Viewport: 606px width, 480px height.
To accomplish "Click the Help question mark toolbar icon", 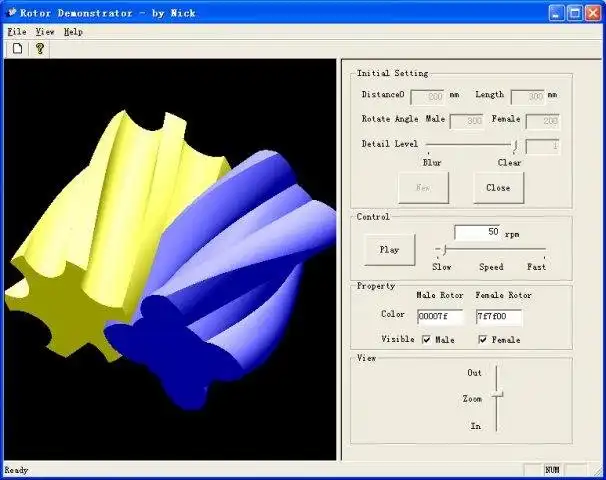I will 39,49.
